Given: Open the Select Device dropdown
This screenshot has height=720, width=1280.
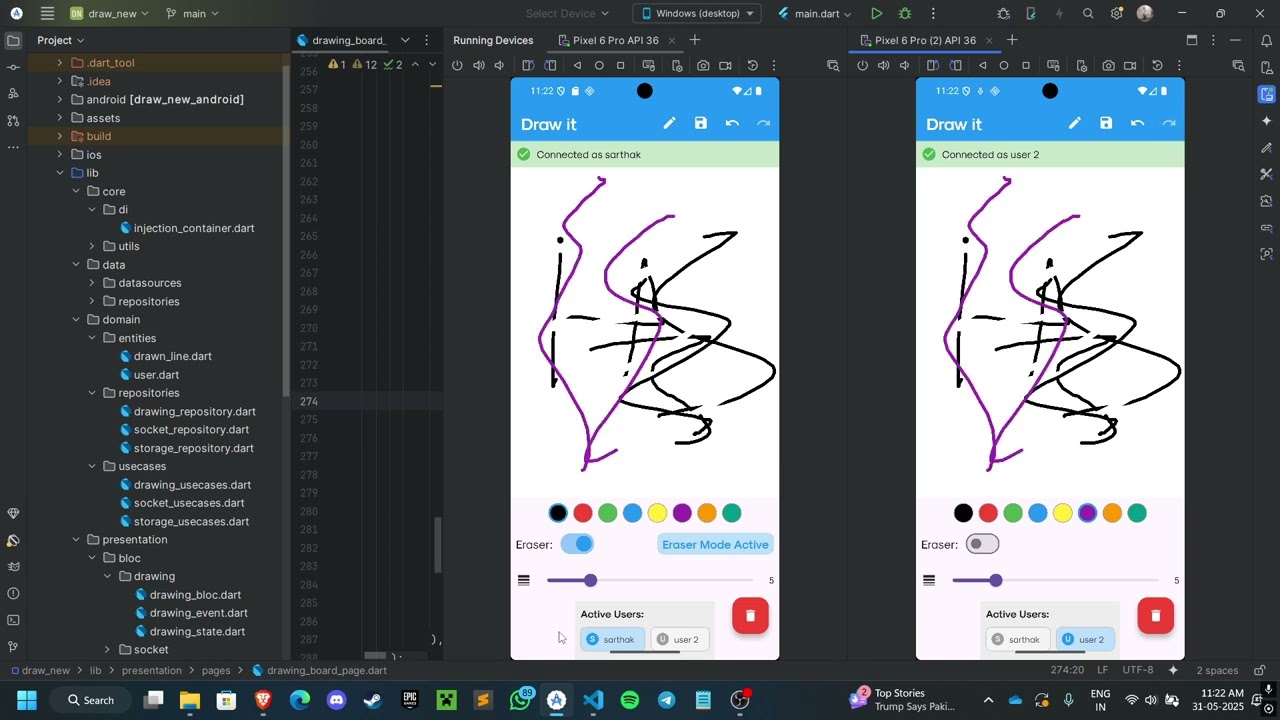Looking at the screenshot, I should 567,14.
